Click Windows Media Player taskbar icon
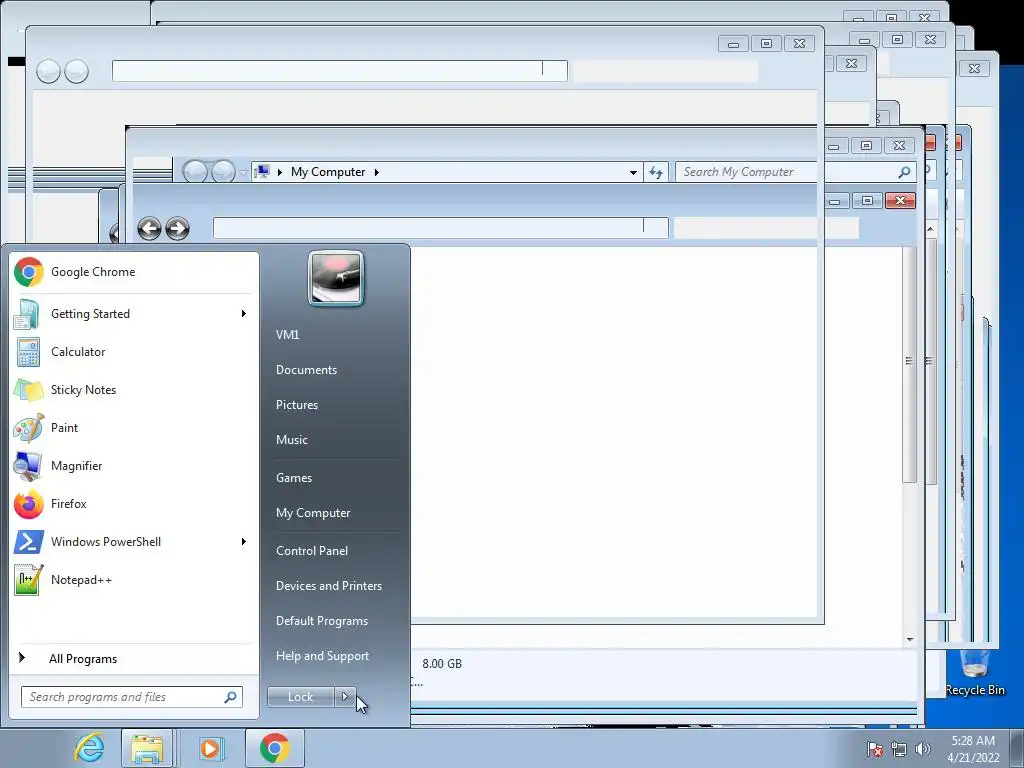The image size is (1024, 768). pyautogui.click(x=210, y=748)
